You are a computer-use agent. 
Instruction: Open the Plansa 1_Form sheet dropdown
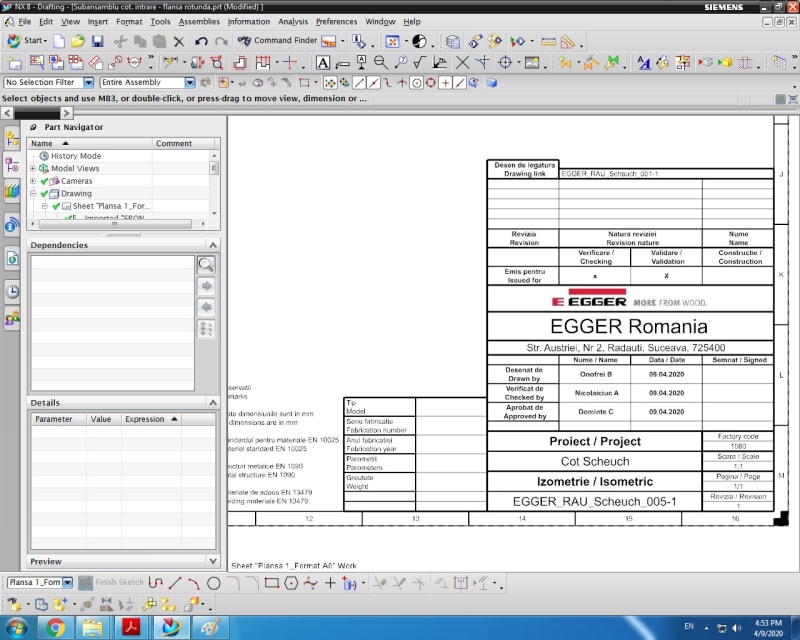(x=67, y=582)
